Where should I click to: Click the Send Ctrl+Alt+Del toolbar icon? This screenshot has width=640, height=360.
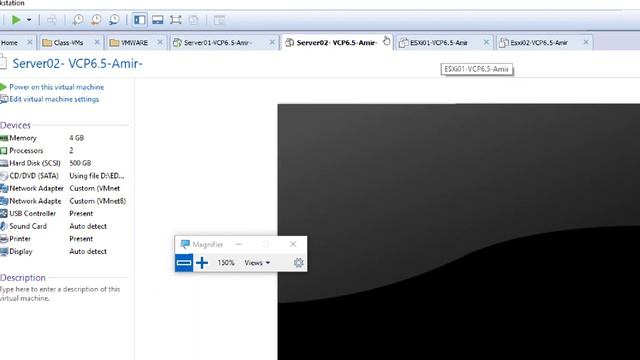51,20
